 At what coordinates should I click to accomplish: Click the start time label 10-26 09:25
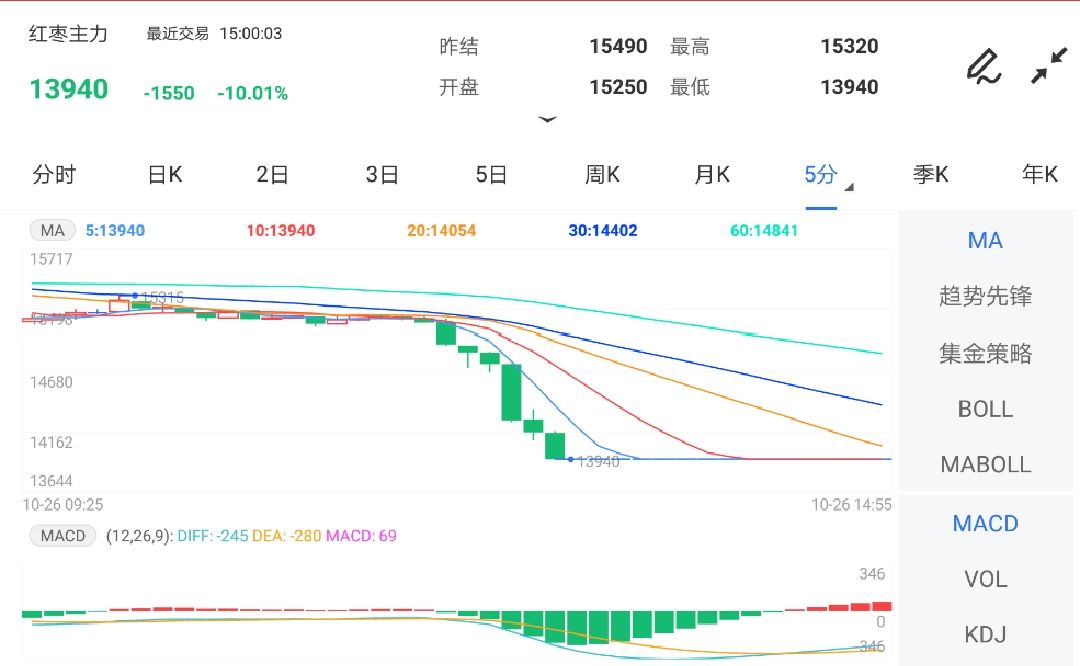[x=63, y=505]
